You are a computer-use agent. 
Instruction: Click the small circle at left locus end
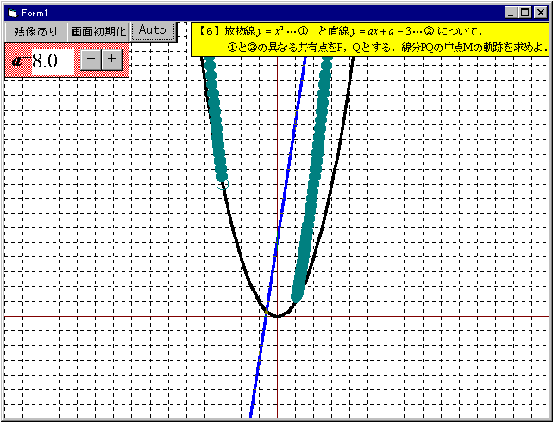click(x=223, y=185)
